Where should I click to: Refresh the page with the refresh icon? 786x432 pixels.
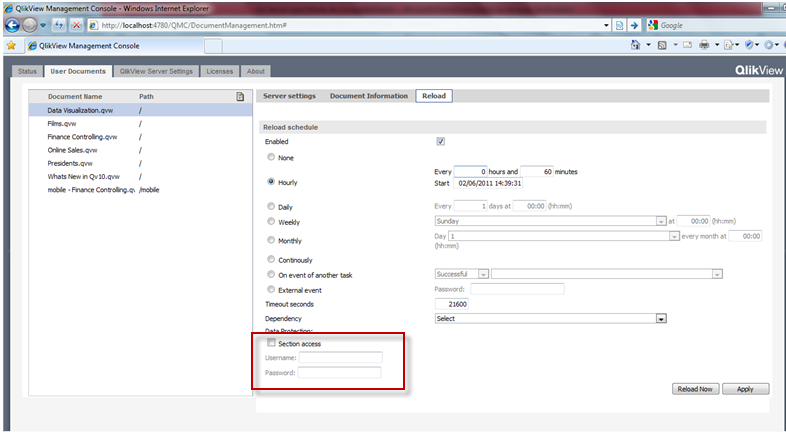click(x=59, y=25)
